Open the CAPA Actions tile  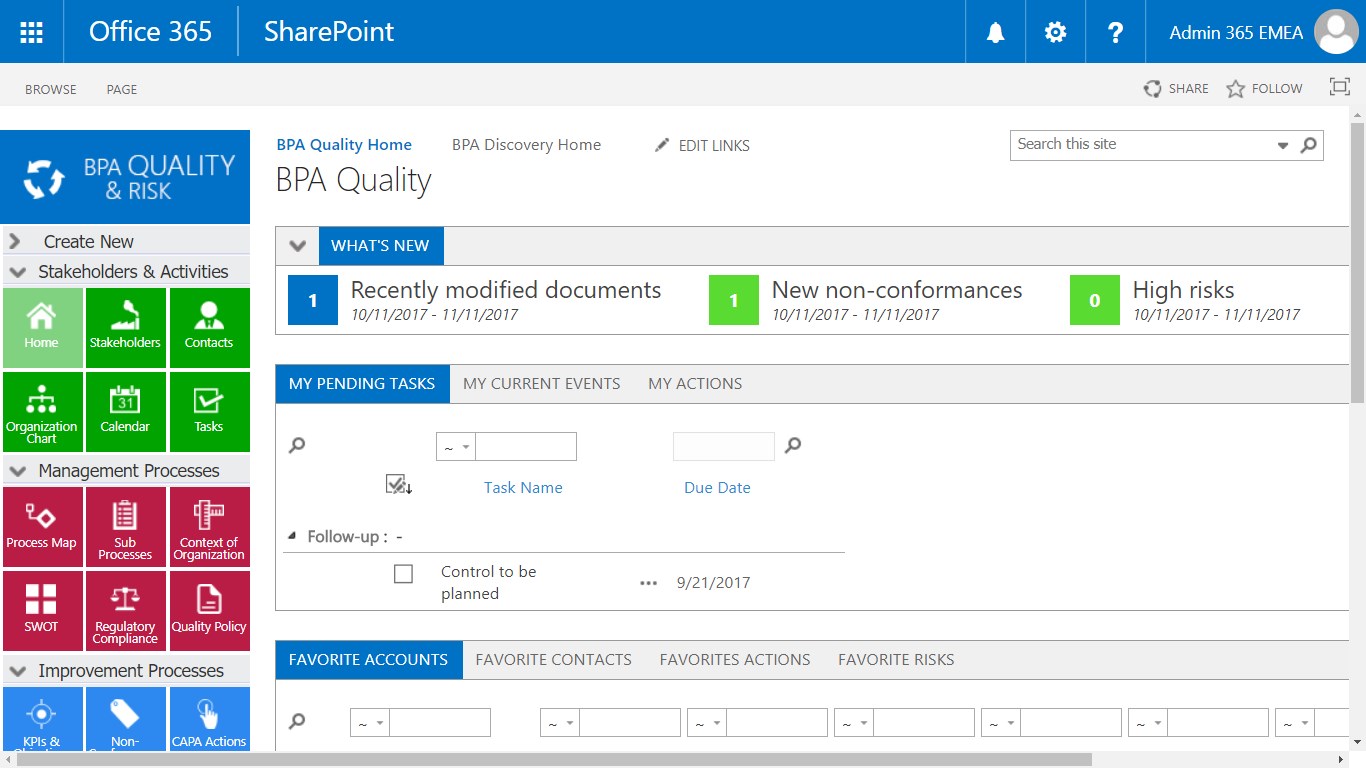point(209,718)
